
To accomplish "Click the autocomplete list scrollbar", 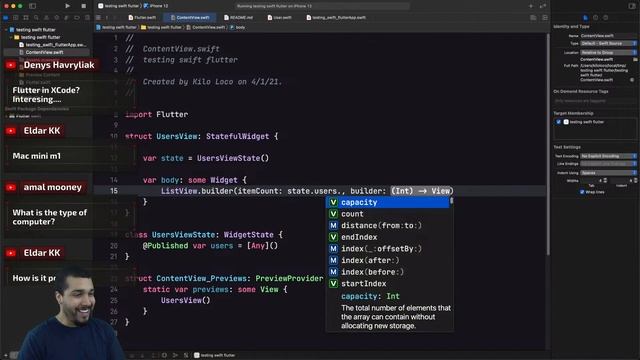I will 451,201.
